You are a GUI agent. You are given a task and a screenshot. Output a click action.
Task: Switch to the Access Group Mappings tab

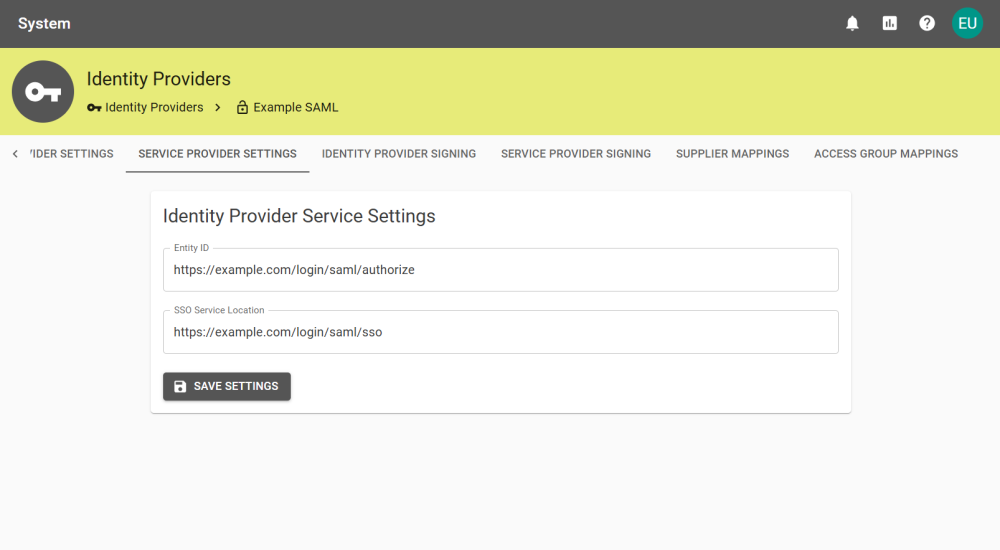[886, 154]
